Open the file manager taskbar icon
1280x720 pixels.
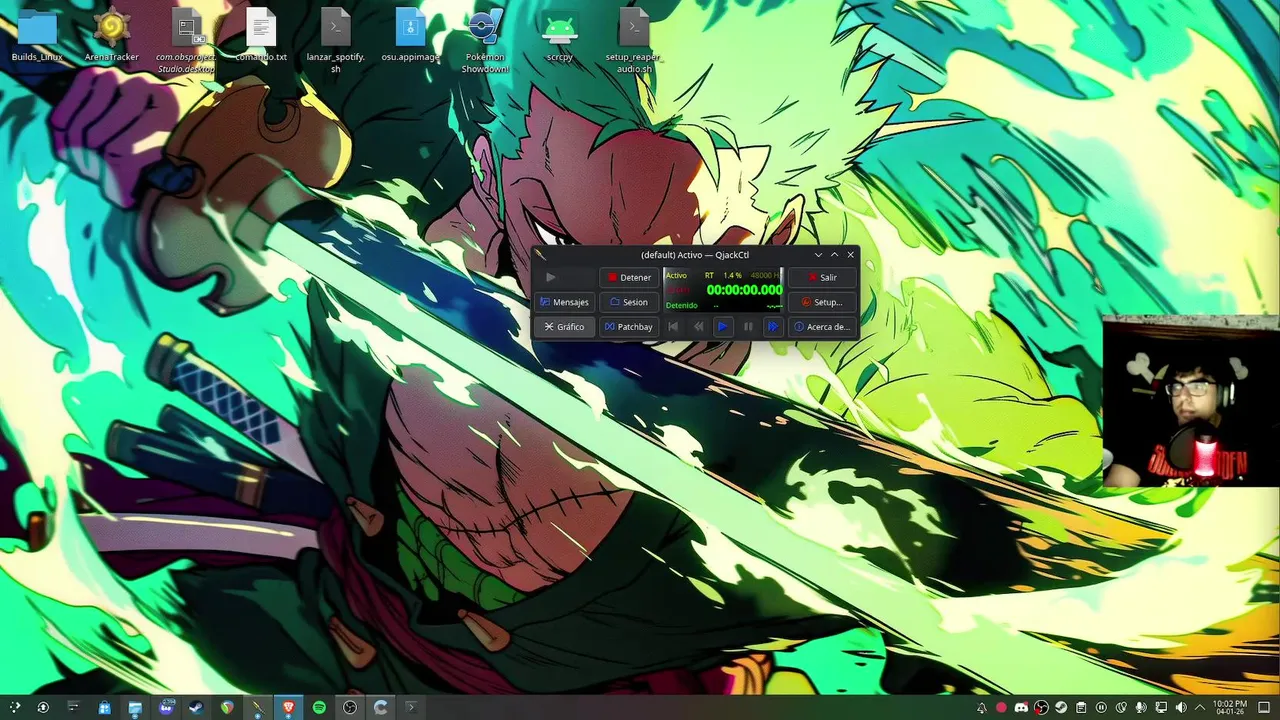(x=135, y=707)
